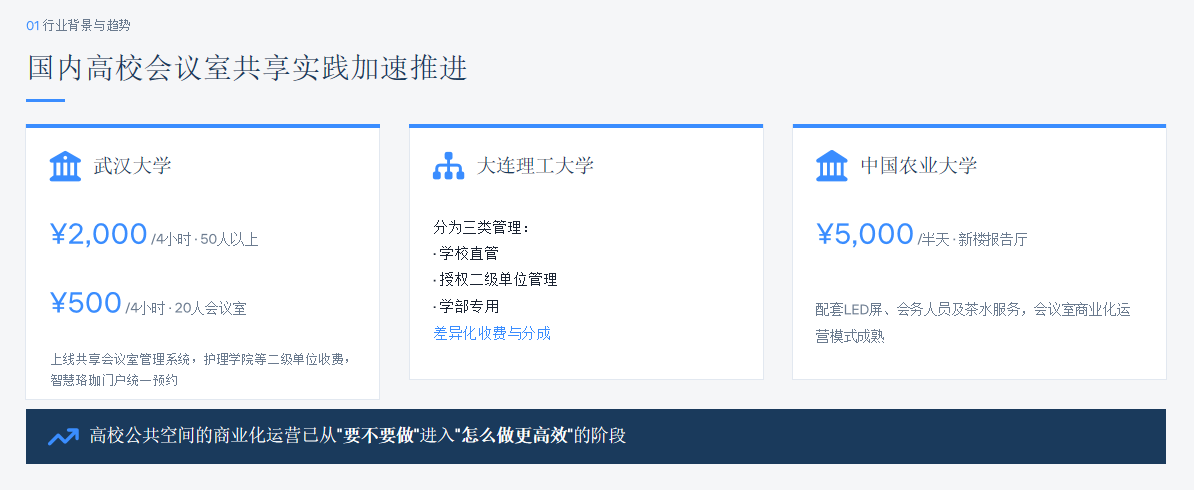This screenshot has height=490, width=1194.
Task: Click the text /4小时·50人以上
Action: pos(205,240)
